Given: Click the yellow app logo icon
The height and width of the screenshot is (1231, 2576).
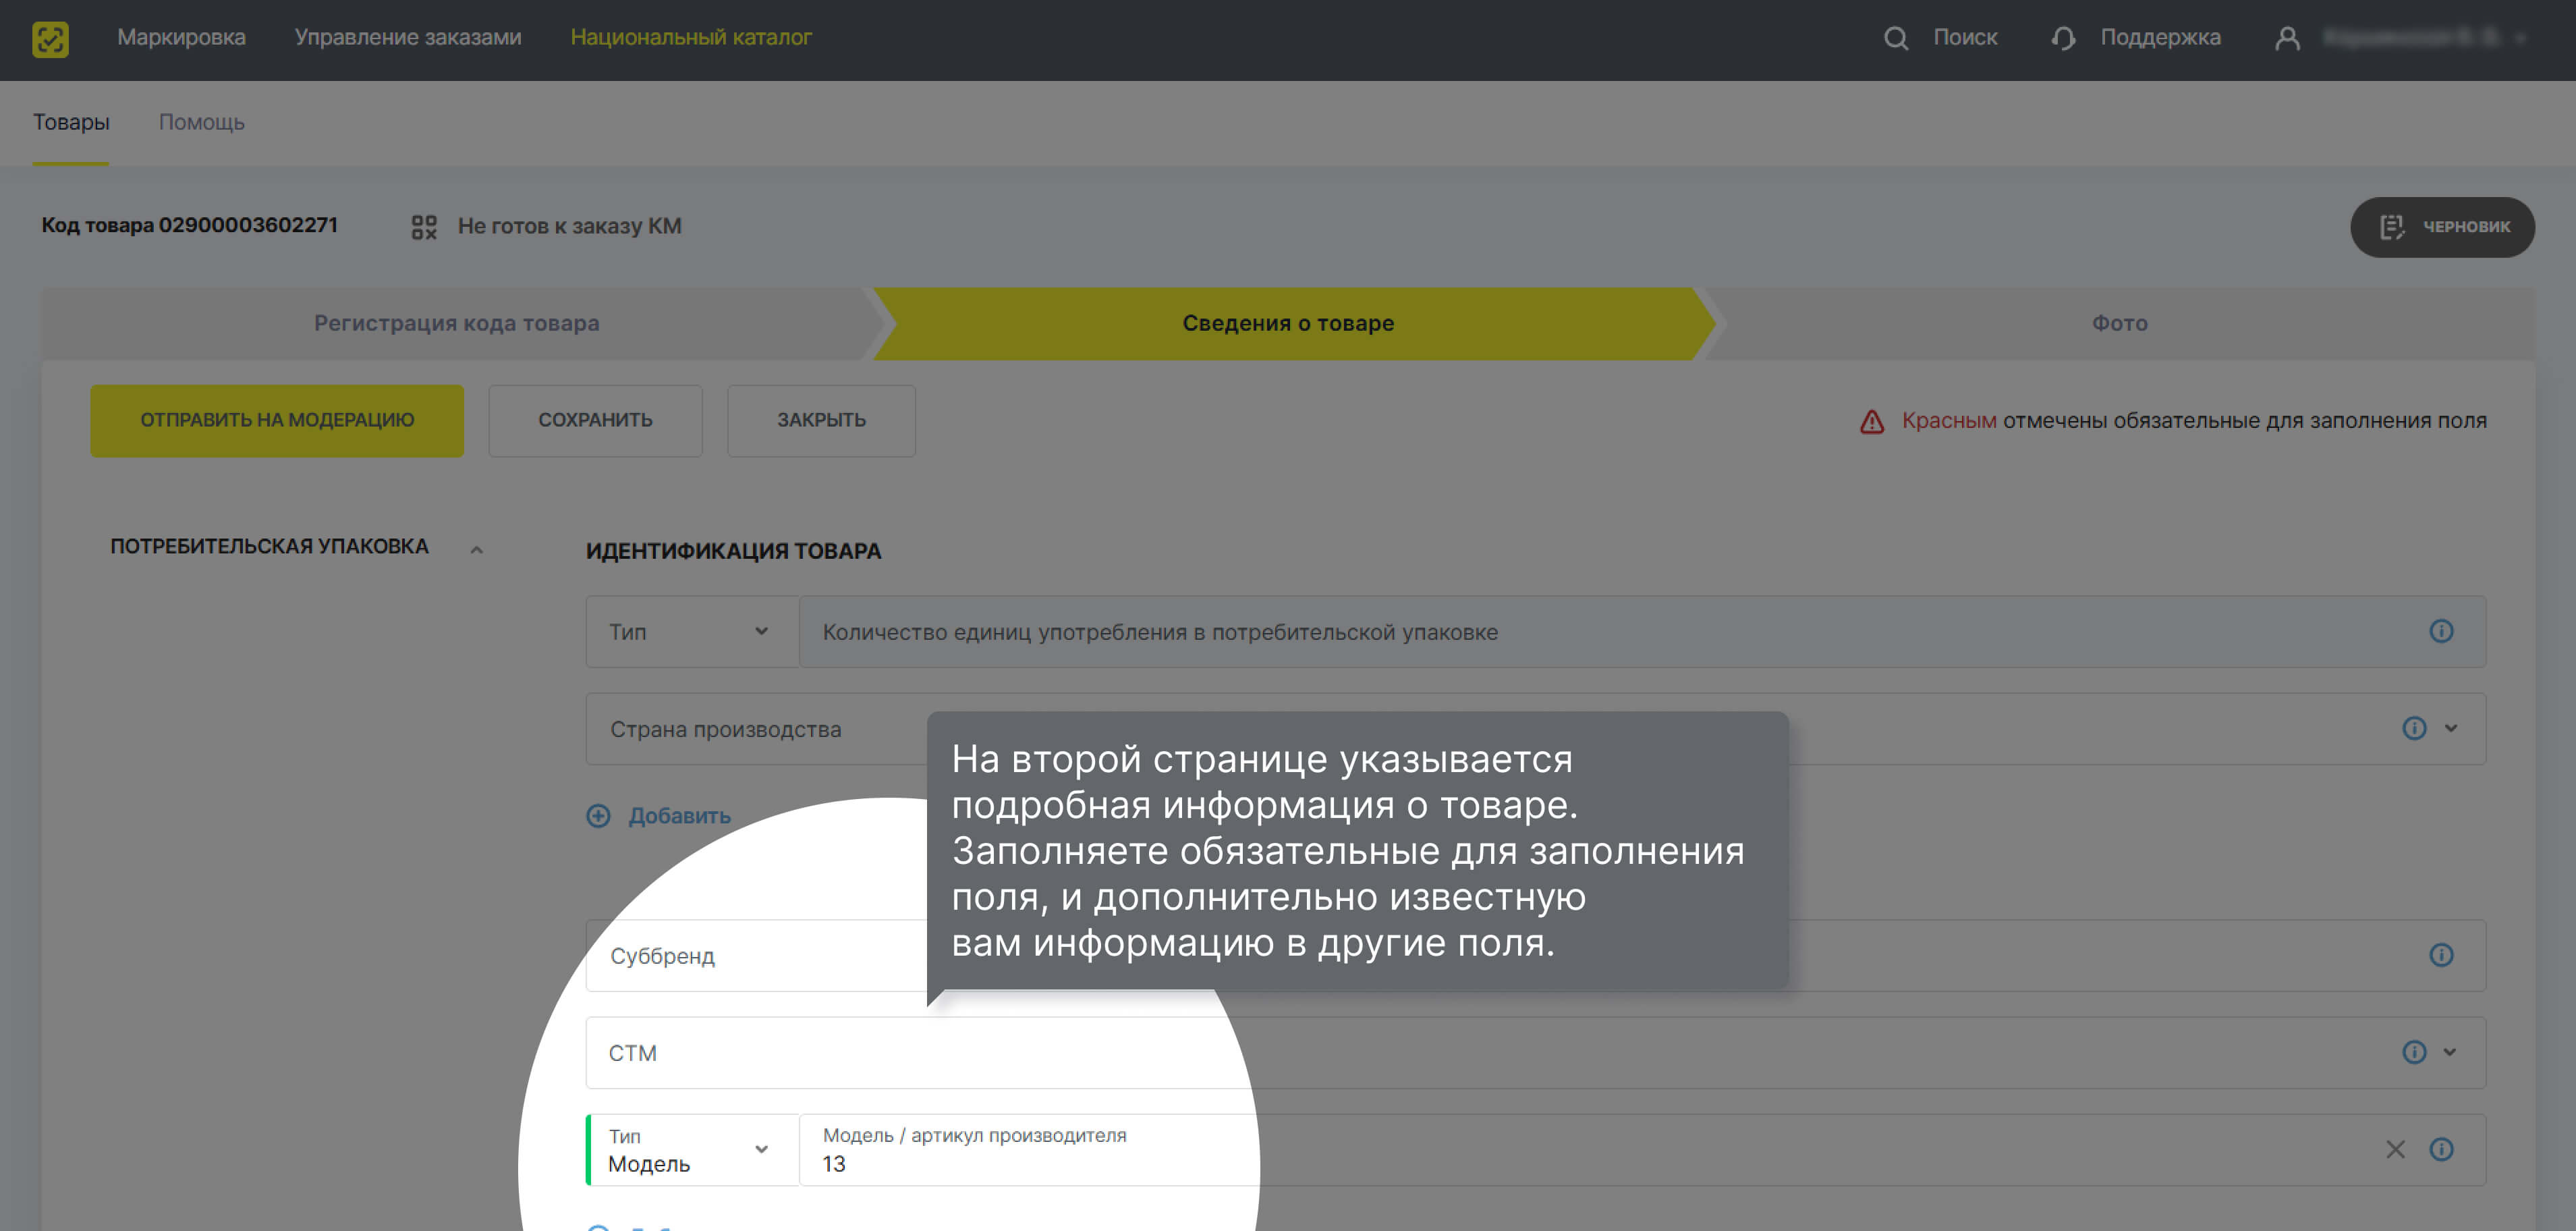Looking at the screenshot, I should pyautogui.click(x=52, y=39).
